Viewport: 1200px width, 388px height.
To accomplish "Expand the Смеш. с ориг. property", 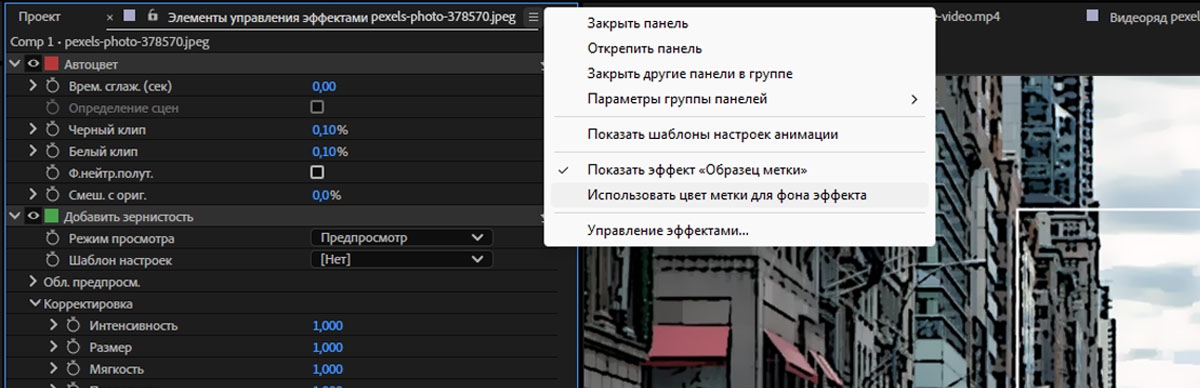I will 33,195.
